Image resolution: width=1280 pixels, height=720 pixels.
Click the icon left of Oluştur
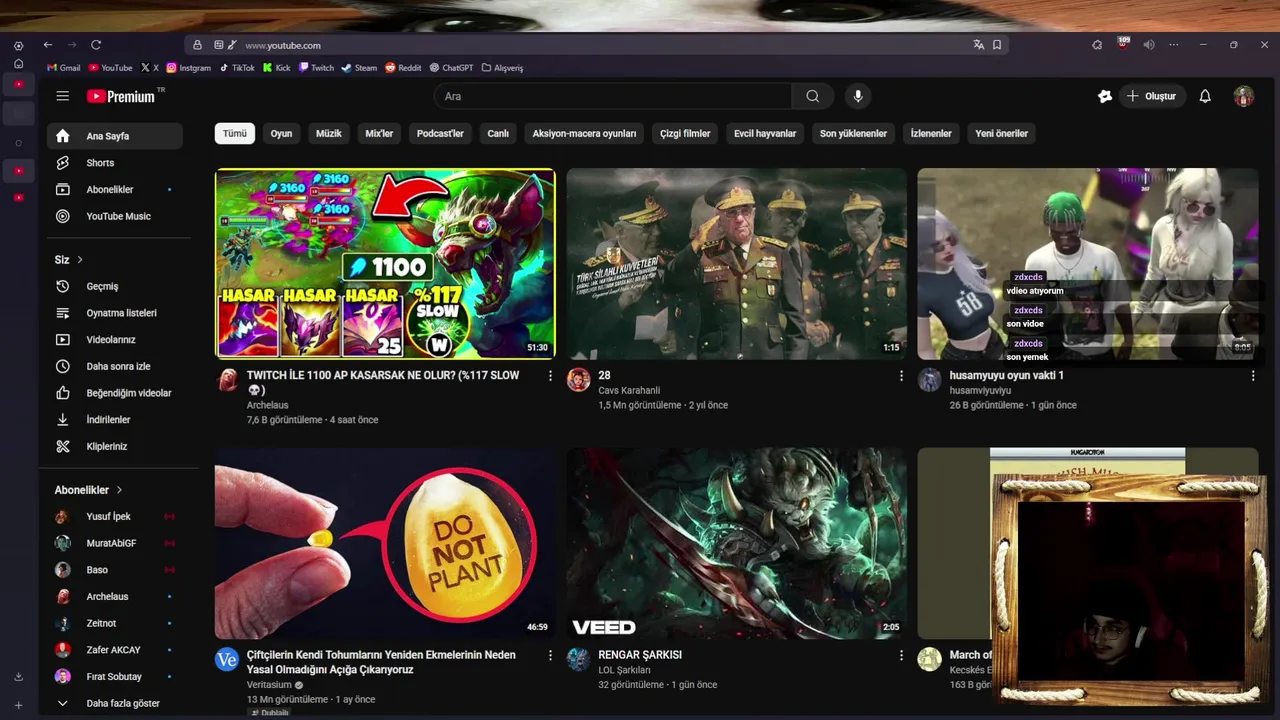click(x=1104, y=96)
